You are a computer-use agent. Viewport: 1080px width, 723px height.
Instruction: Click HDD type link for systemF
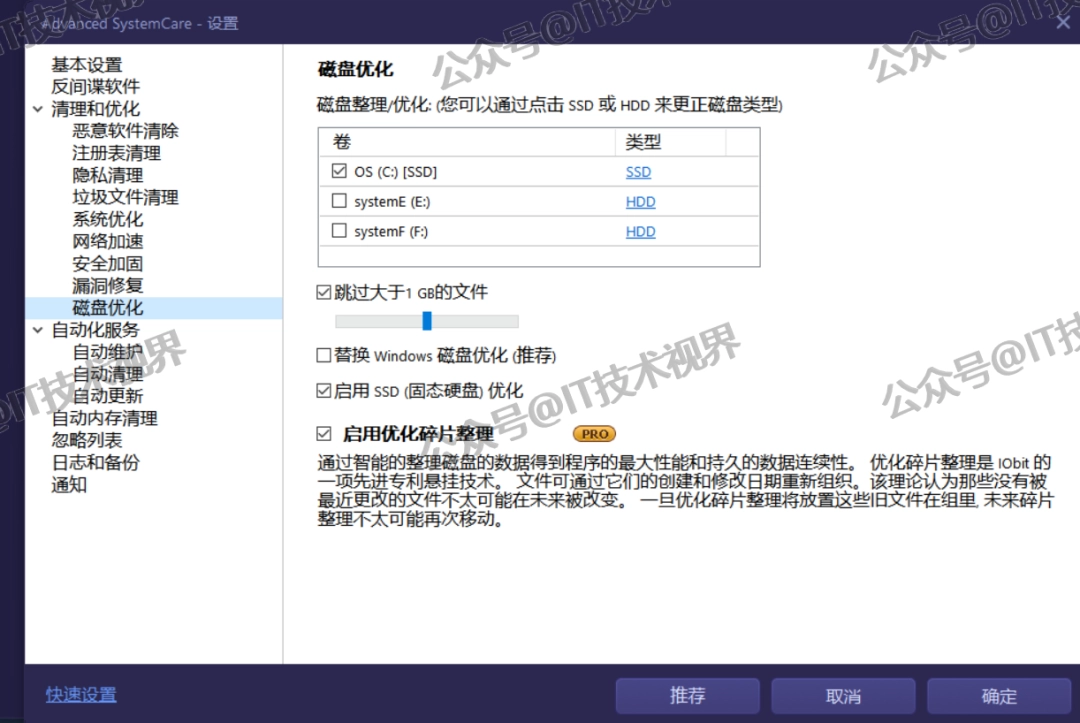point(641,232)
